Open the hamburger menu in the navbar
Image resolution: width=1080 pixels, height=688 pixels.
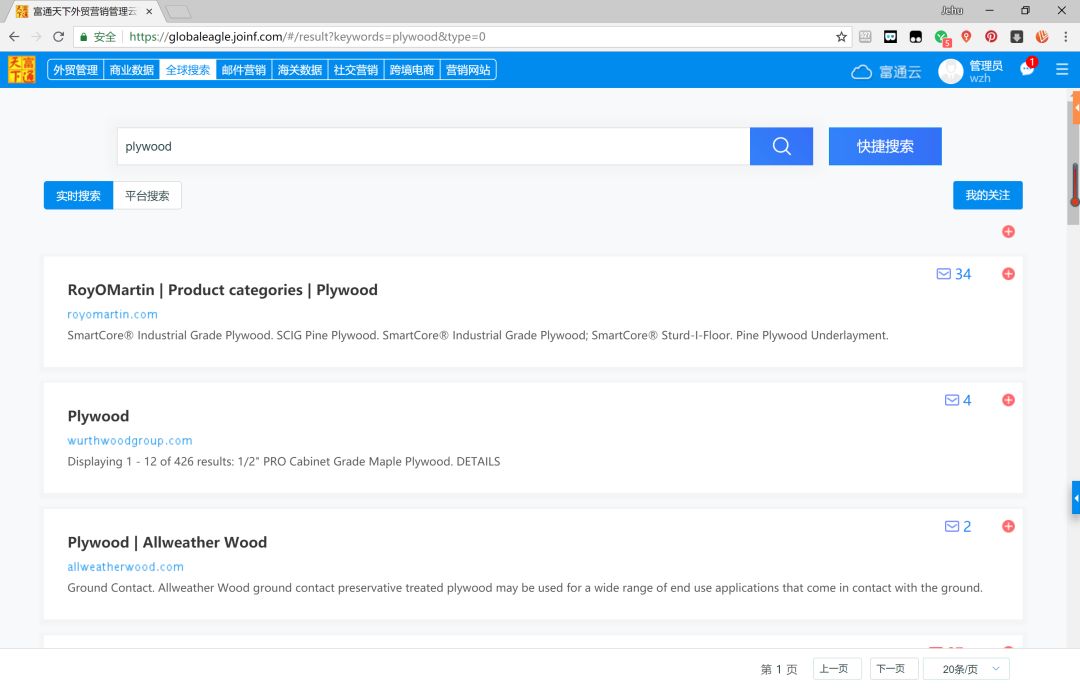[1061, 70]
